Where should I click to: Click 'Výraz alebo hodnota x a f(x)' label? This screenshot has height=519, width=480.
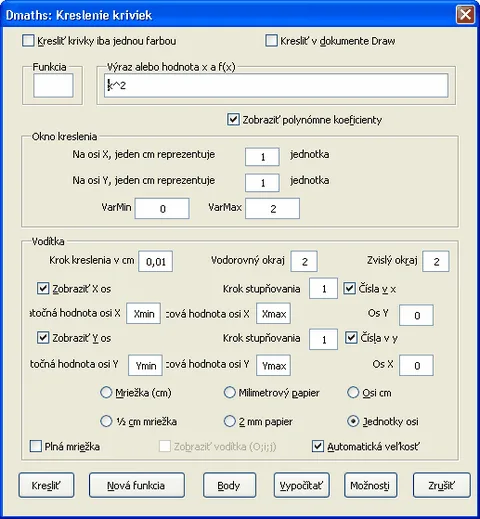171,67
